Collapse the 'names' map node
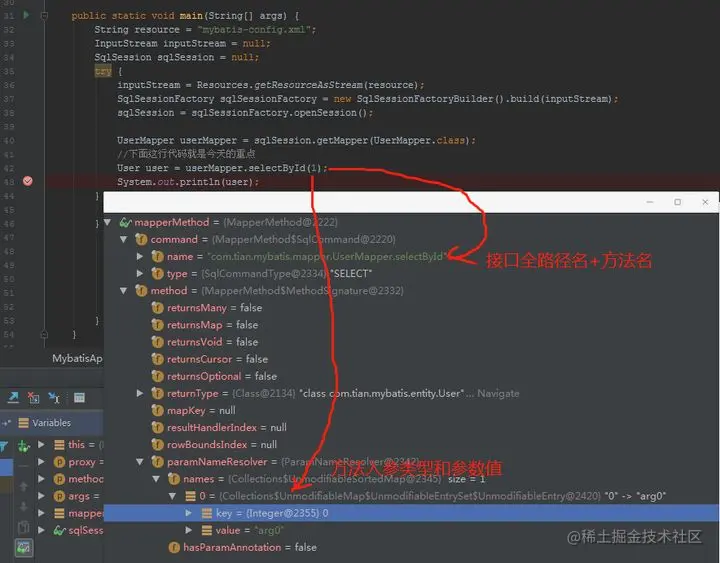 coord(156,479)
